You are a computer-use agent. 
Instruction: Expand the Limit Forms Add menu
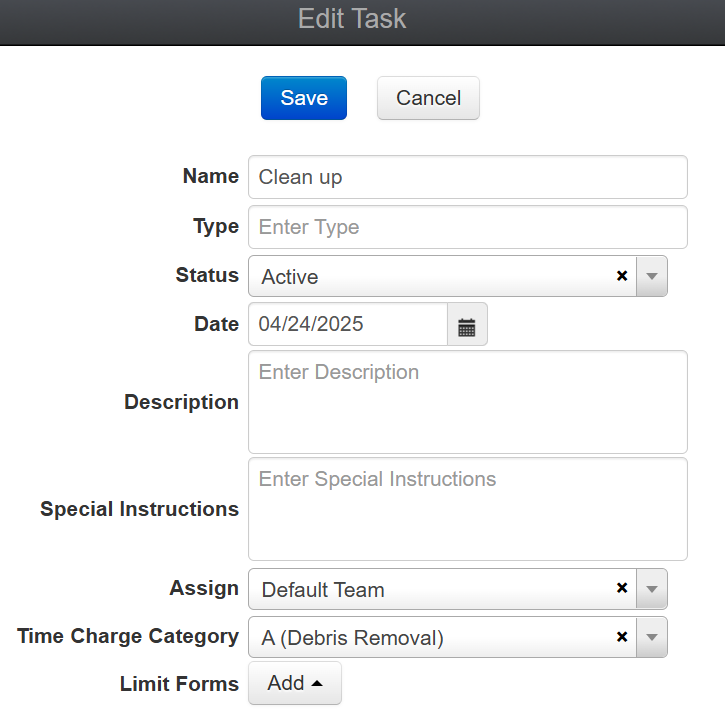tap(295, 683)
